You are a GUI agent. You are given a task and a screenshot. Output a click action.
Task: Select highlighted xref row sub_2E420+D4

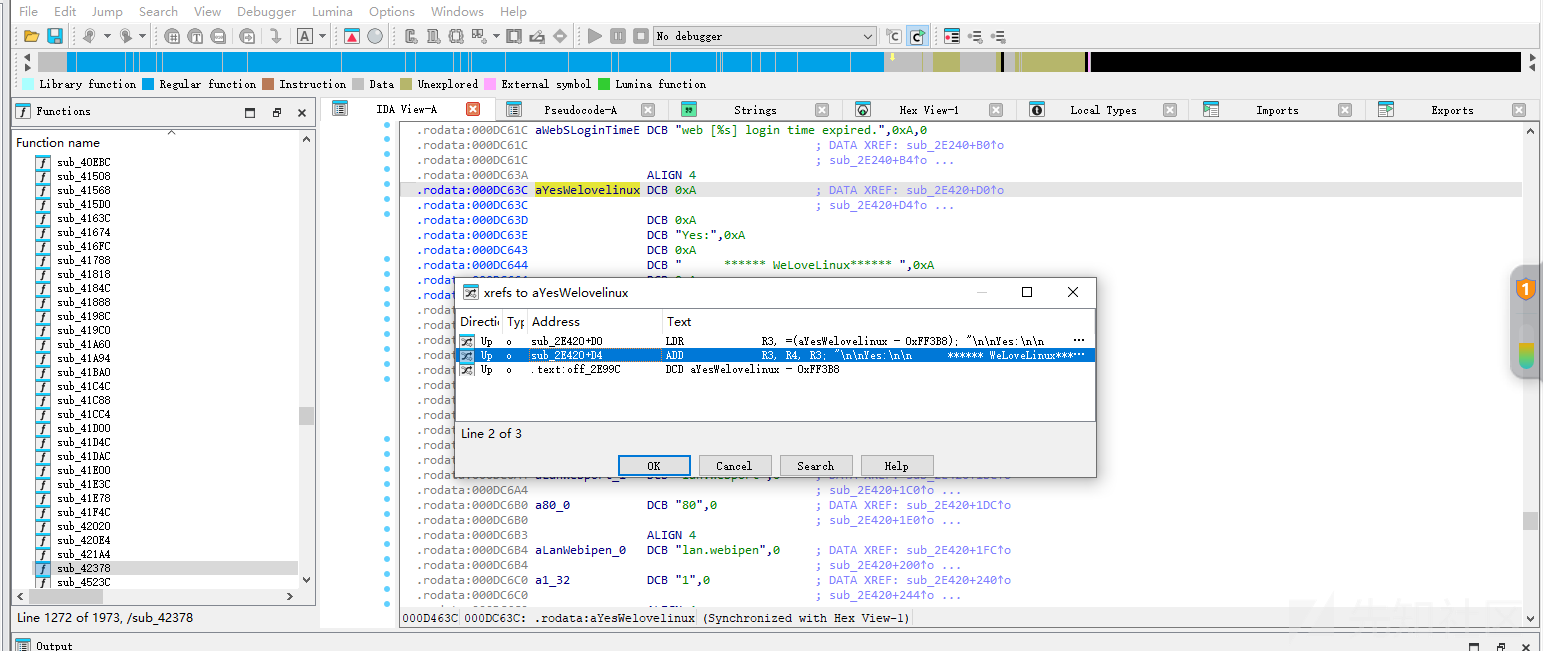click(775, 355)
